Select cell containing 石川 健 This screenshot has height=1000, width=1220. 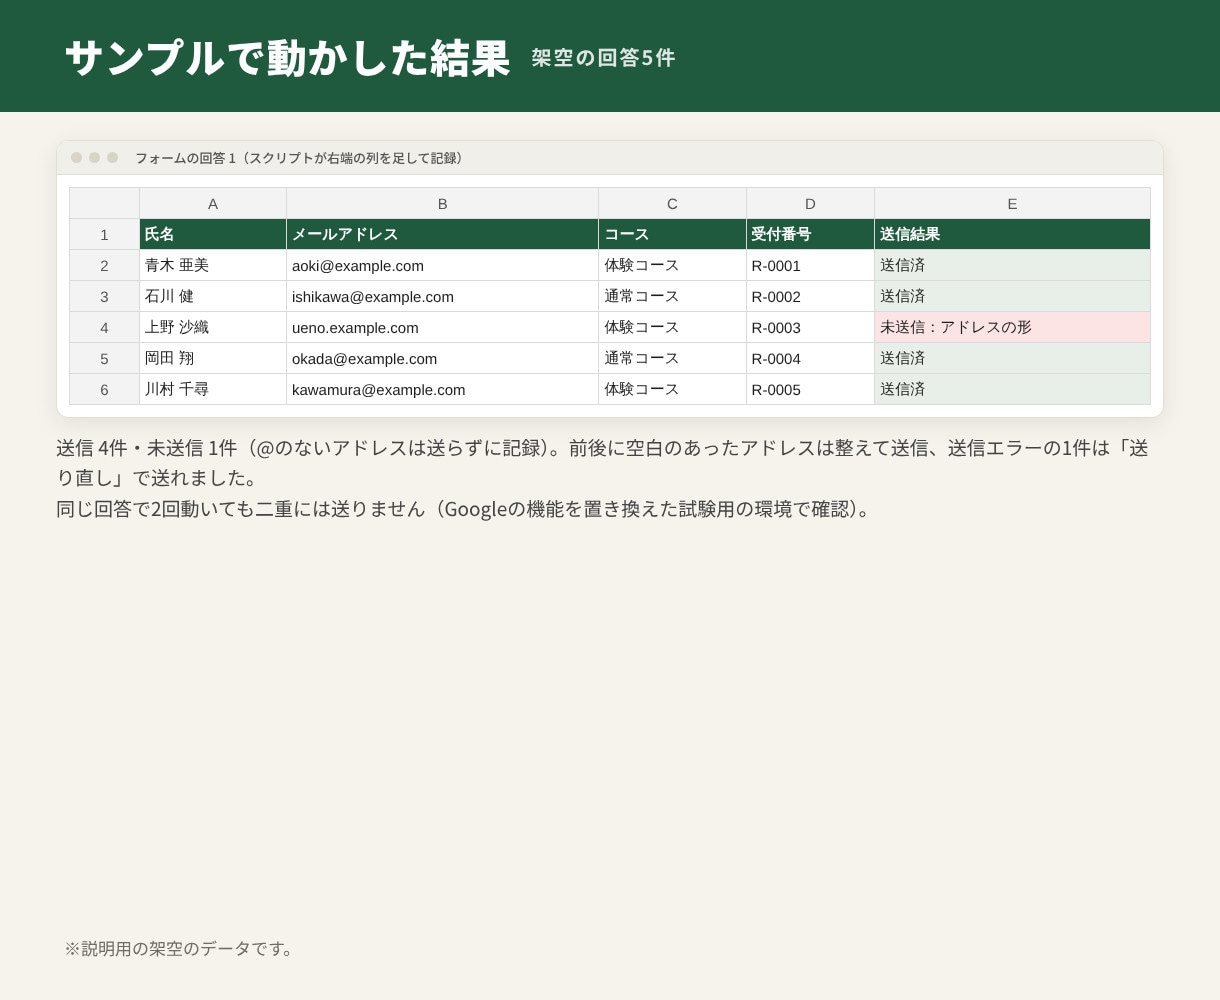point(213,296)
